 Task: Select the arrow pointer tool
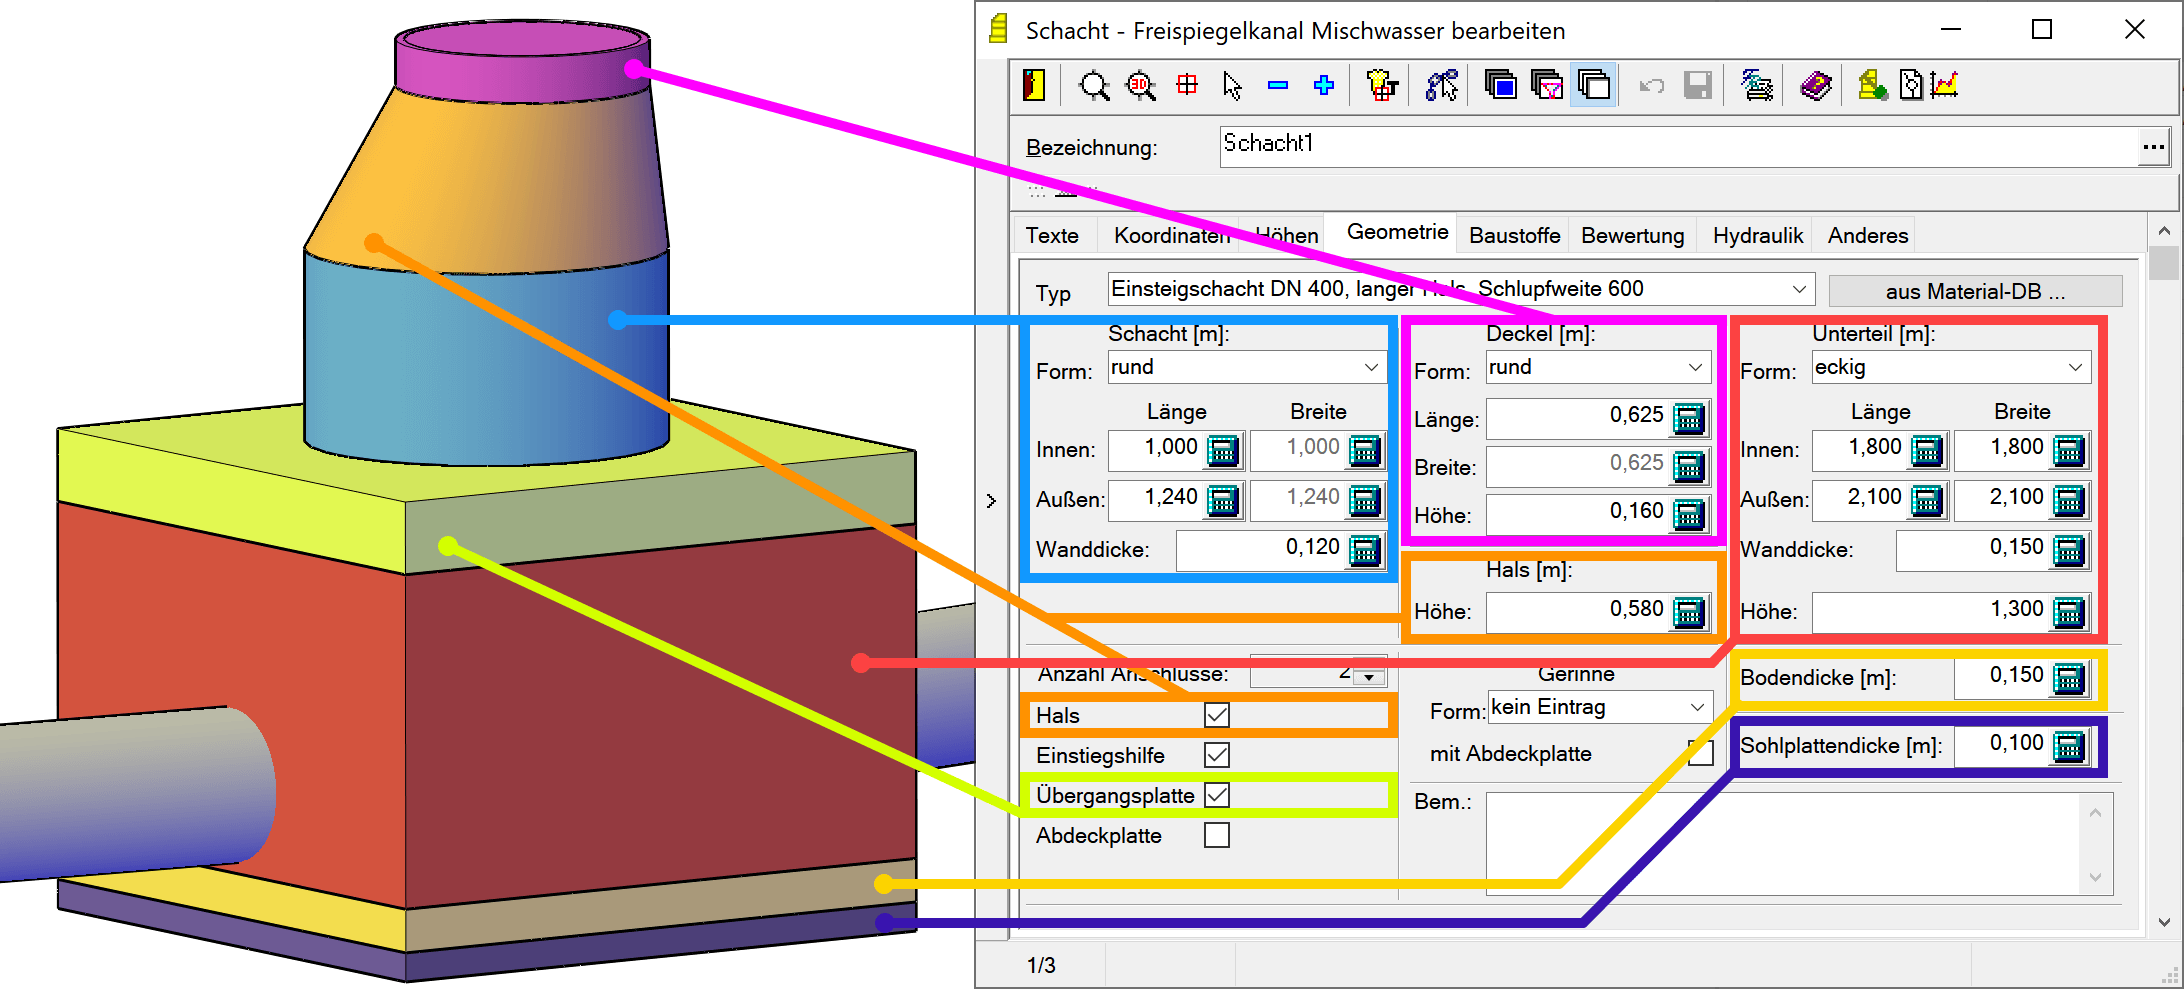(1232, 86)
